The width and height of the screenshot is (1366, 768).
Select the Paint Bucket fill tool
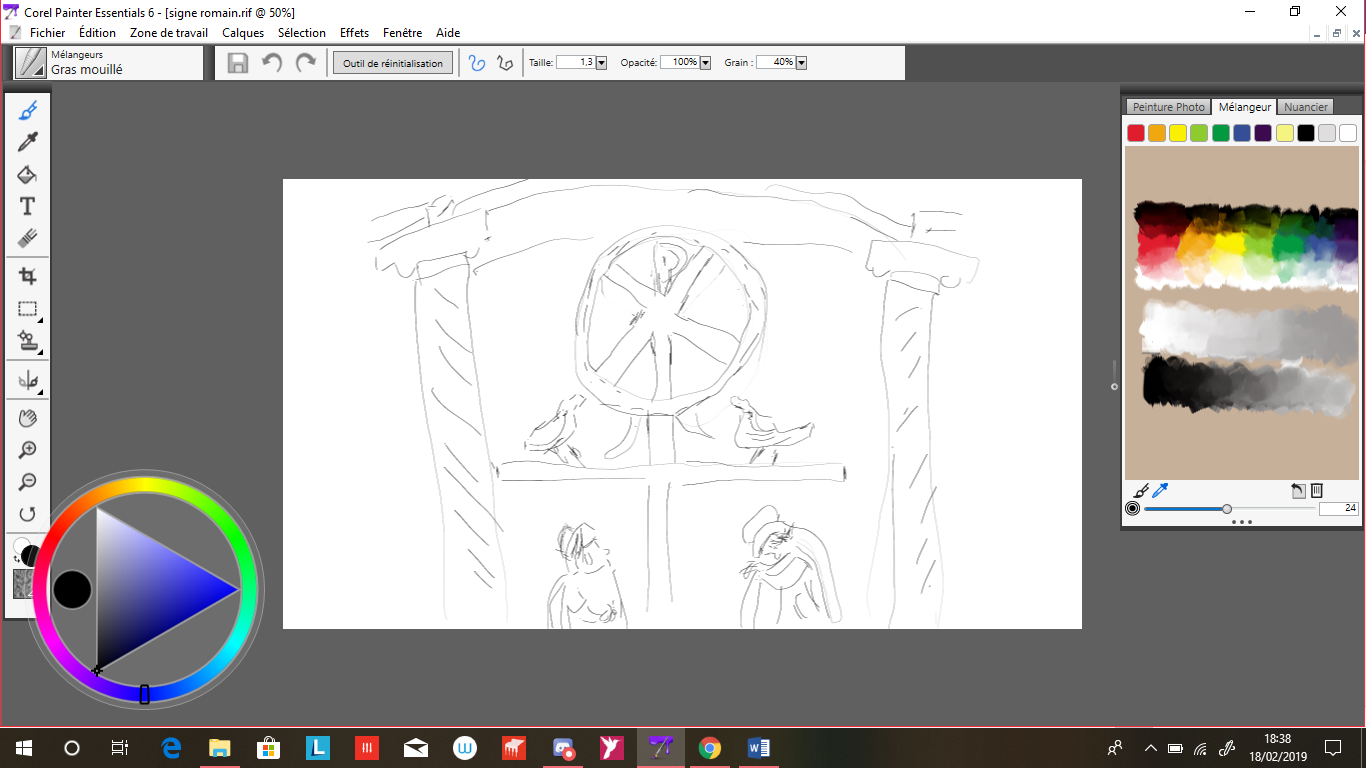pos(27,175)
